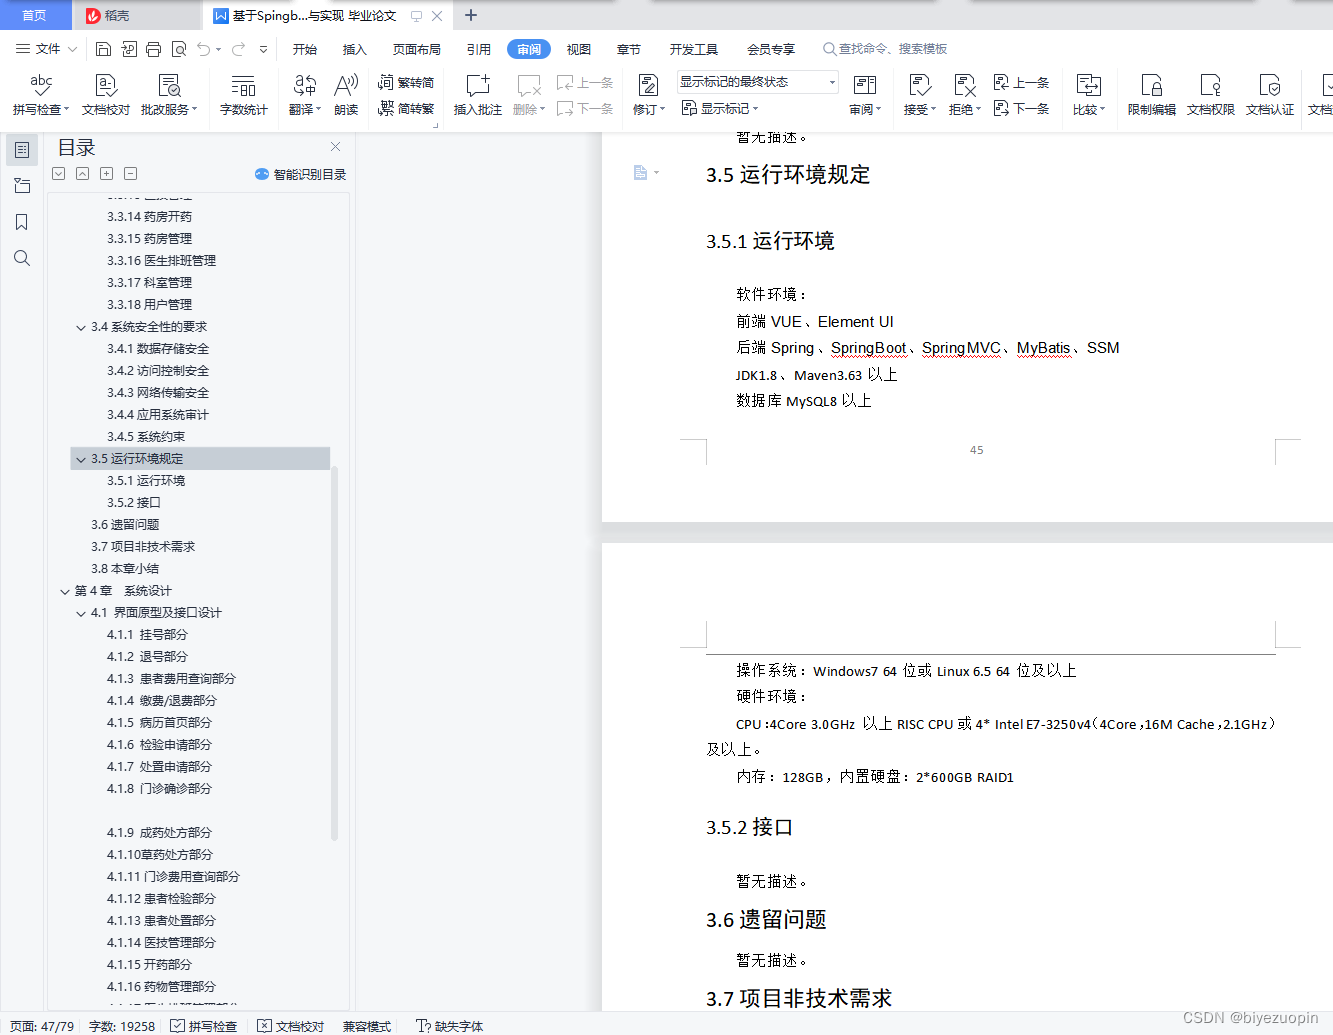1333x1035 pixels.
Task: Open 限制编辑 restrict editing
Action: 1152,95
